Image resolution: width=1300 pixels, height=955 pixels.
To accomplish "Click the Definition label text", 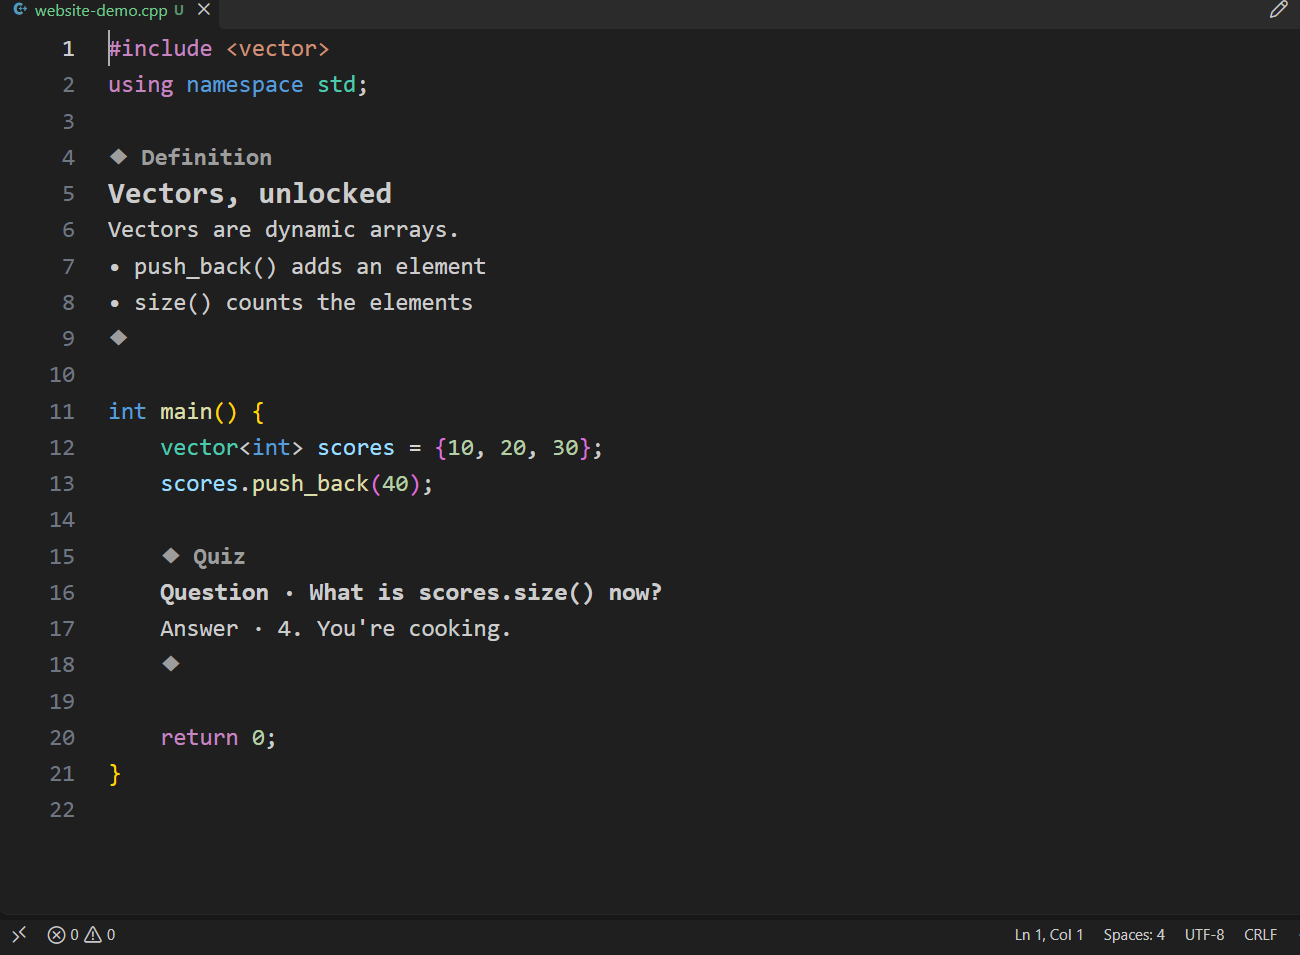I will pos(206,157).
